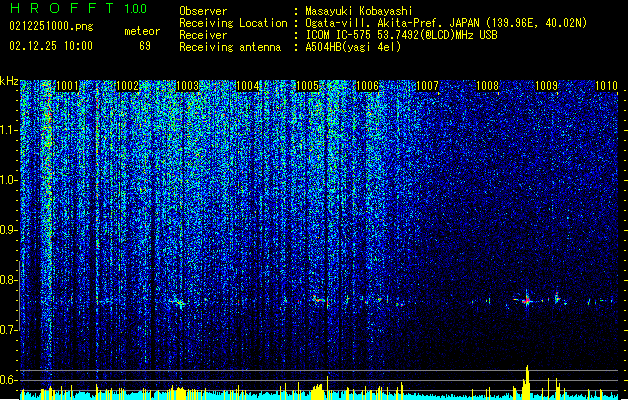Click the 1002 time marker

click(127, 86)
